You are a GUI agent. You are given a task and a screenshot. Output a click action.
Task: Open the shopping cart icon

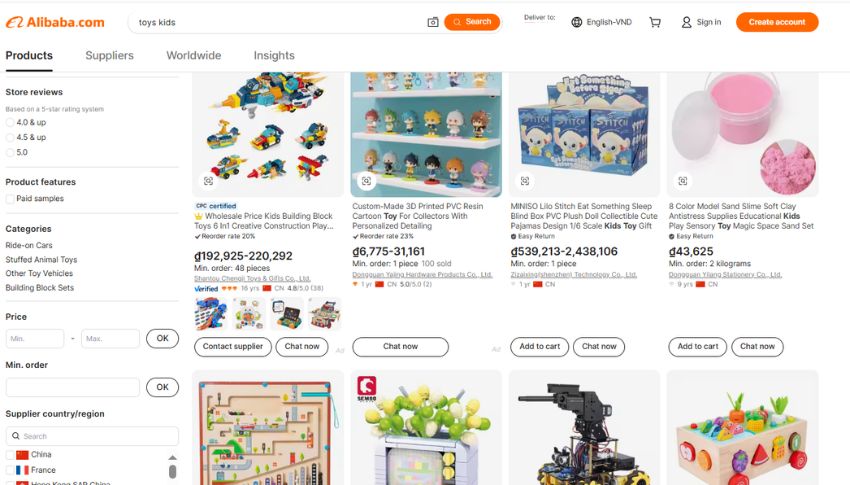tap(655, 22)
